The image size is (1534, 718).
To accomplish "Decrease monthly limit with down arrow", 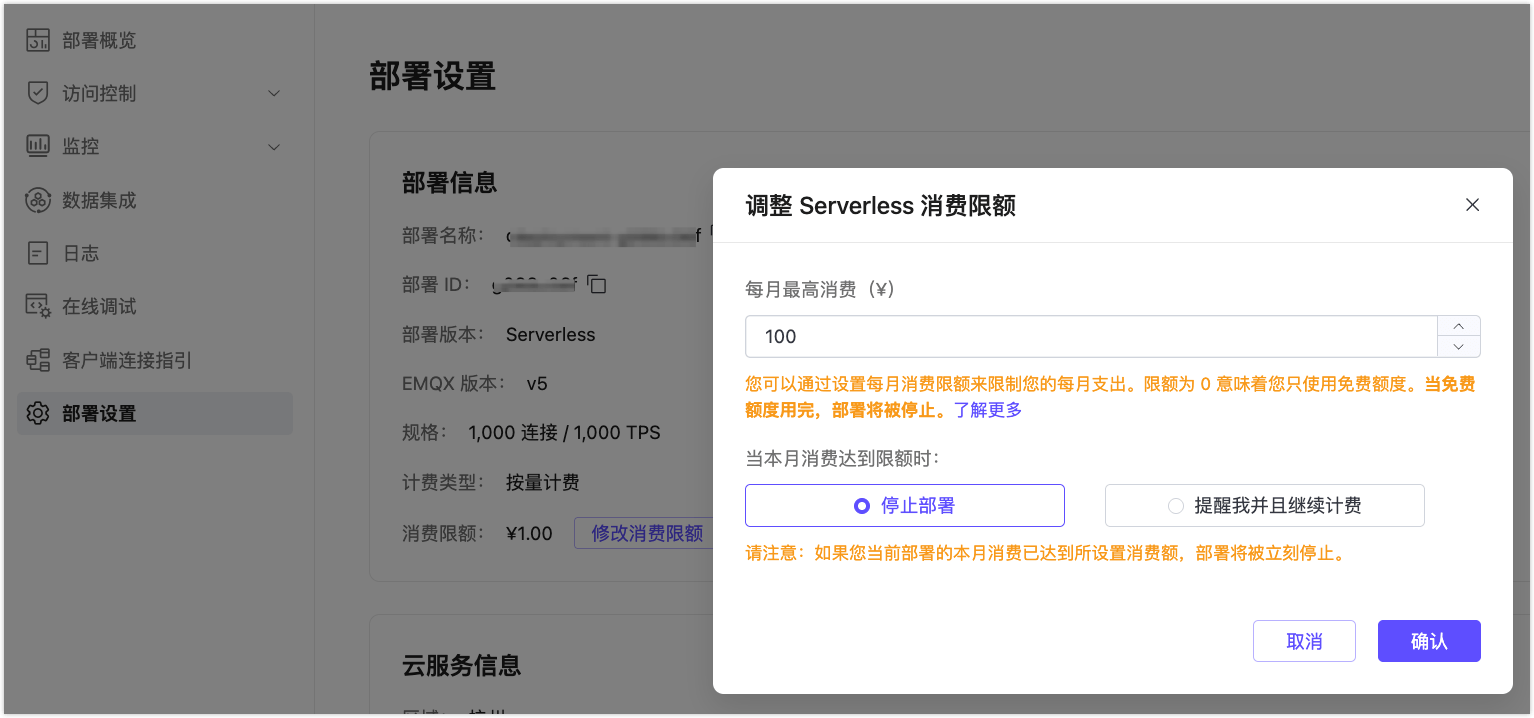I will [1458, 347].
